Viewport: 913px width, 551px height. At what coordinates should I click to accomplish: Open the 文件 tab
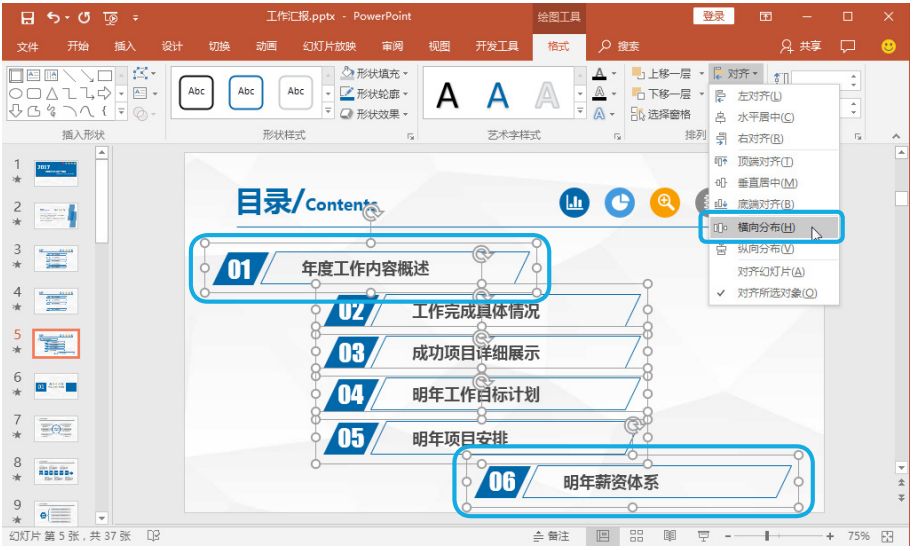[x=27, y=47]
